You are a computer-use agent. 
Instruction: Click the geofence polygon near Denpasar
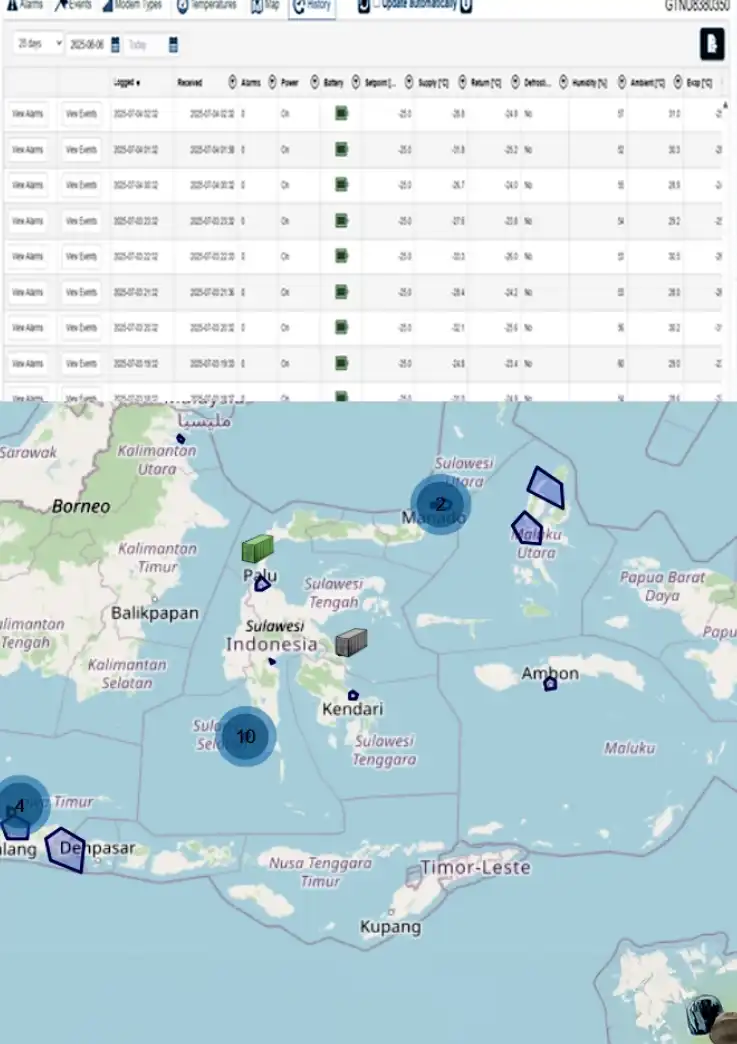pyautogui.click(x=66, y=848)
